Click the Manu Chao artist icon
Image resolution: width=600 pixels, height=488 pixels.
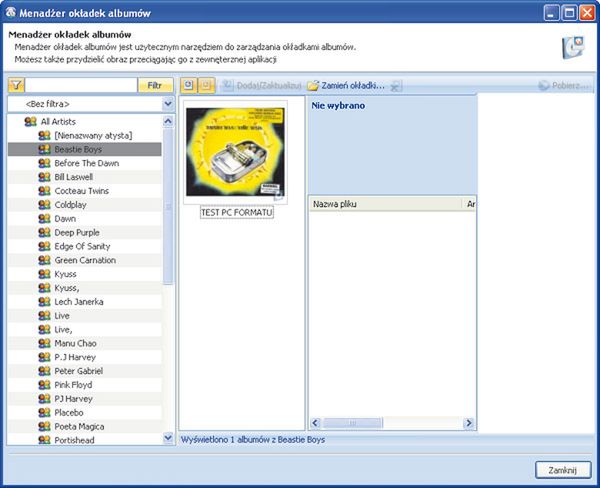pyautogui.click(x=44, y=343)
